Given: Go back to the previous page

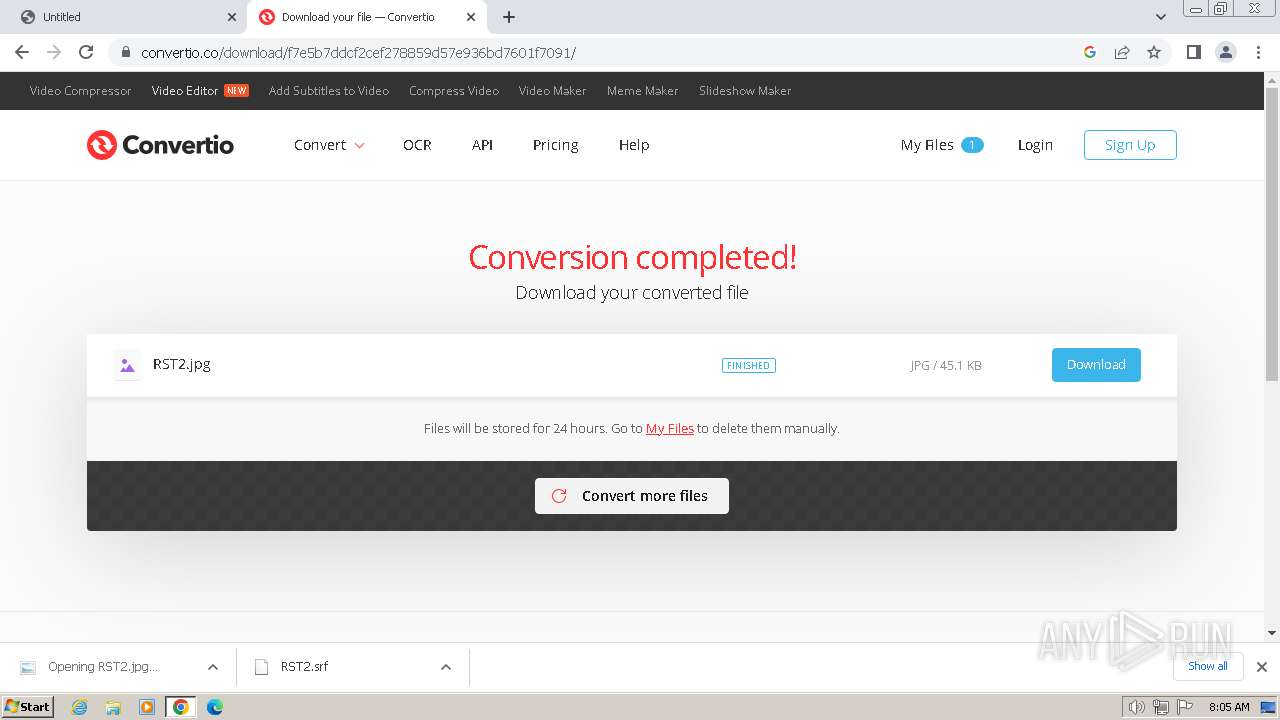Looking at the screenshot, I should click(22, 52).
